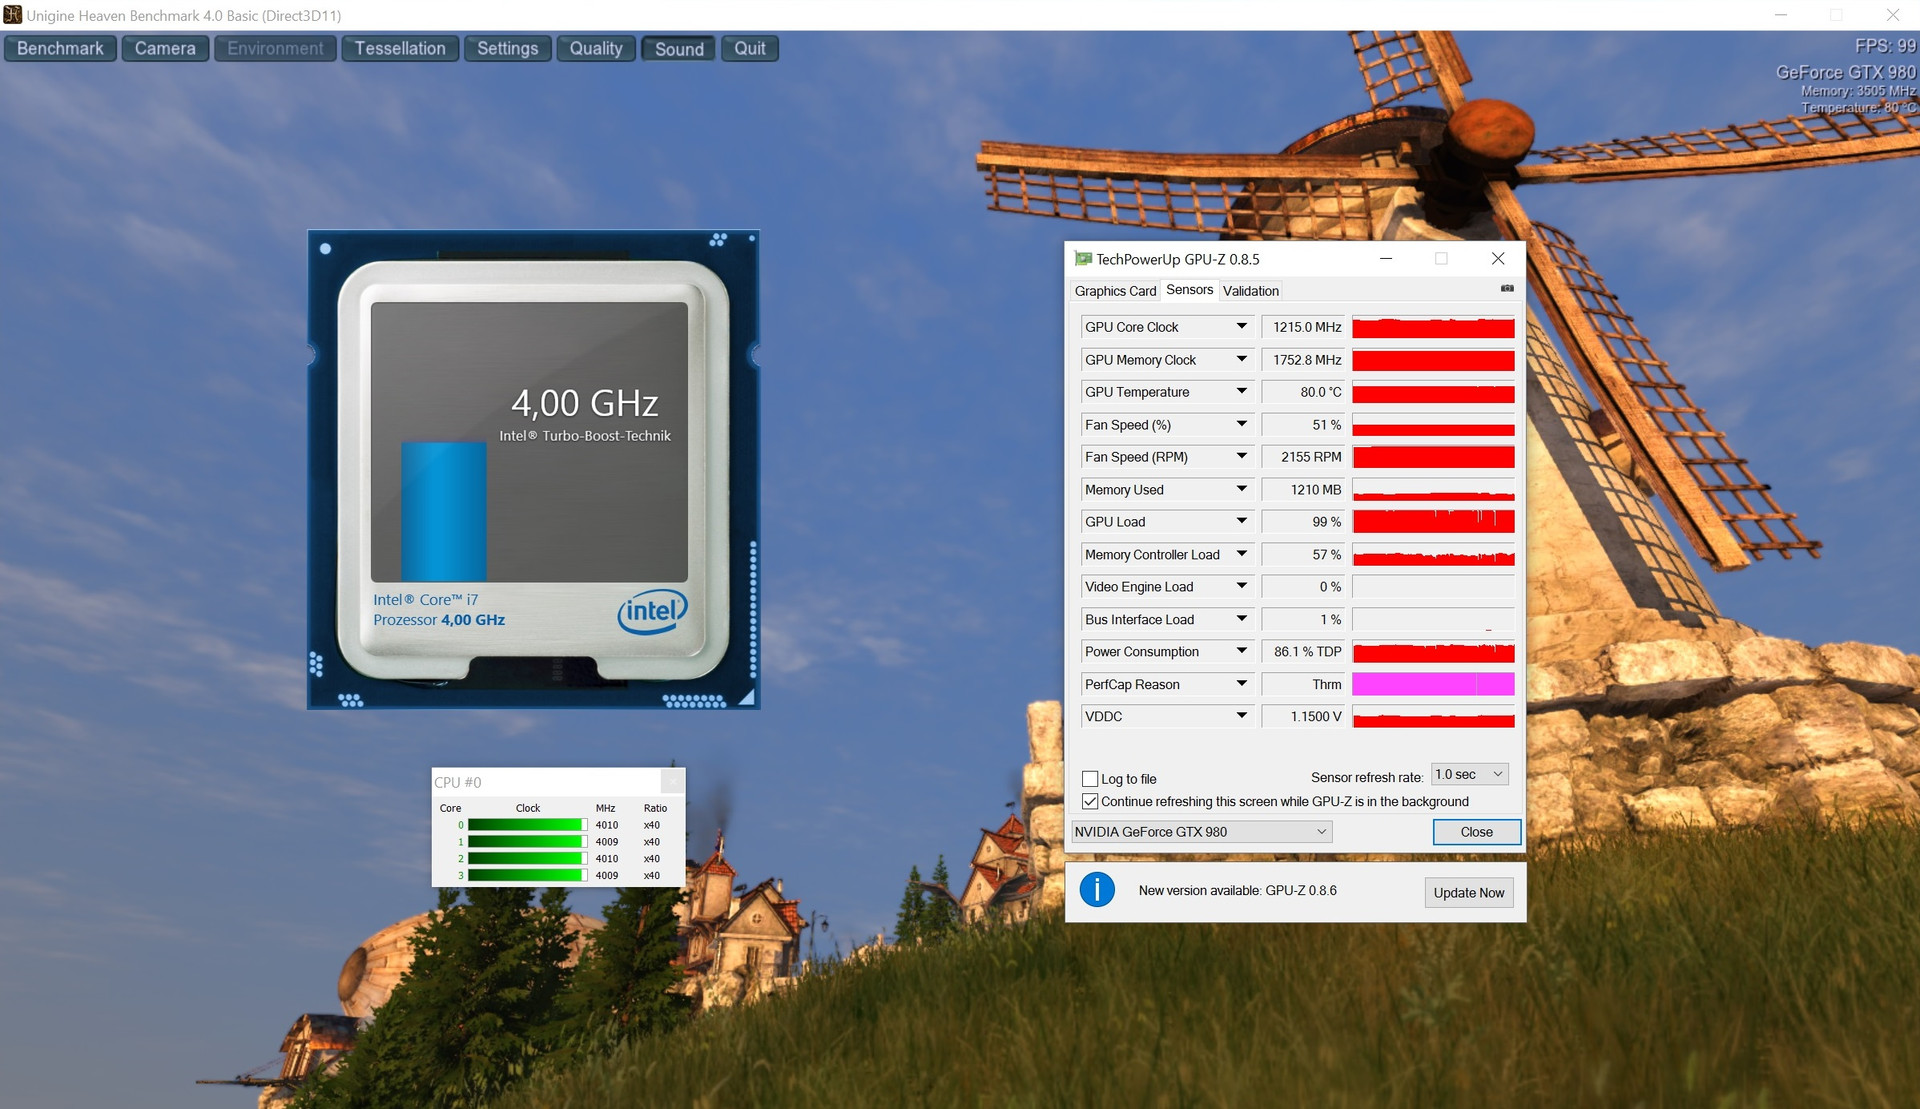1920x1109 pixels.
Task: Open Power Consumption sensor dropdown
Action: pos(1241,651)
